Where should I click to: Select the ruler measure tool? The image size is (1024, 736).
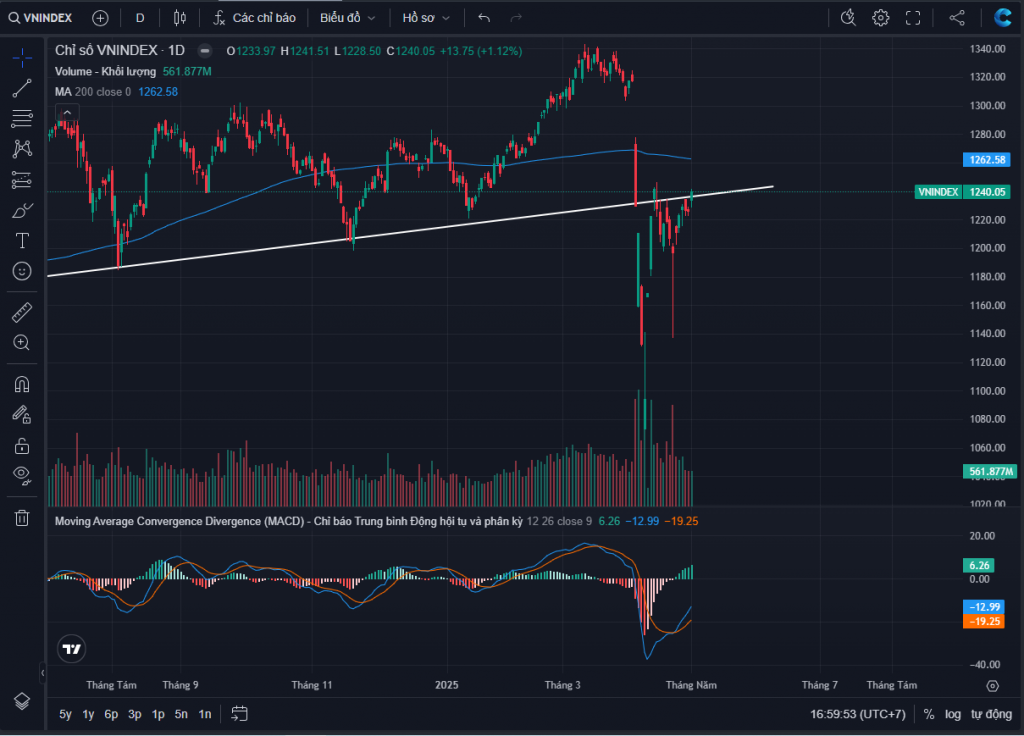pos(22,313)
